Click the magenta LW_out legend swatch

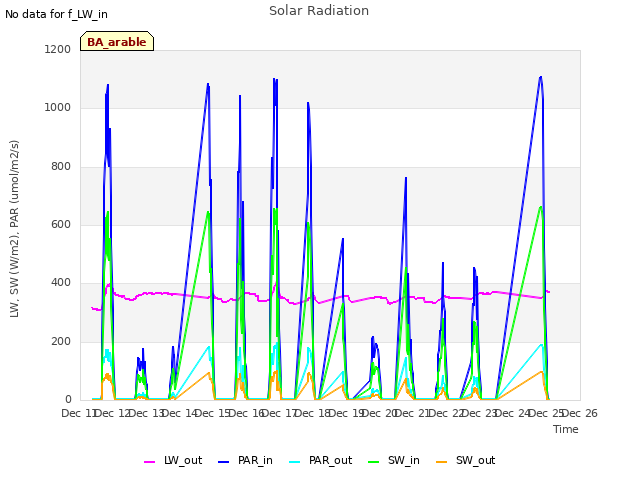pos(149,462)
